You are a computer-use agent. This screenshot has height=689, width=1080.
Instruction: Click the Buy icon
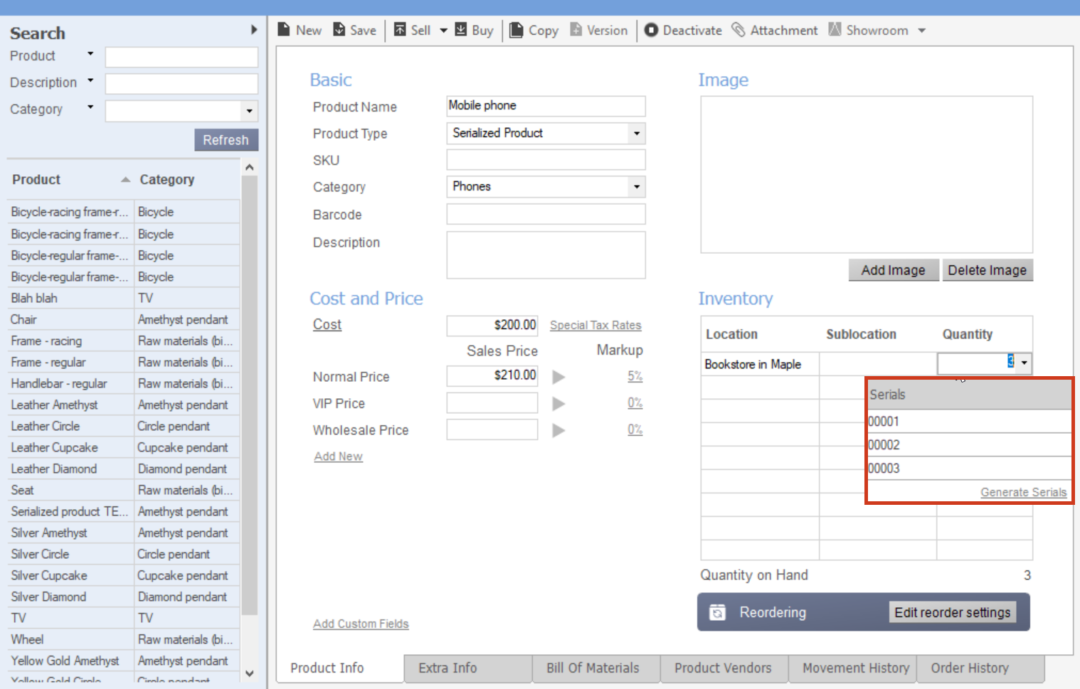pos(462,29)
